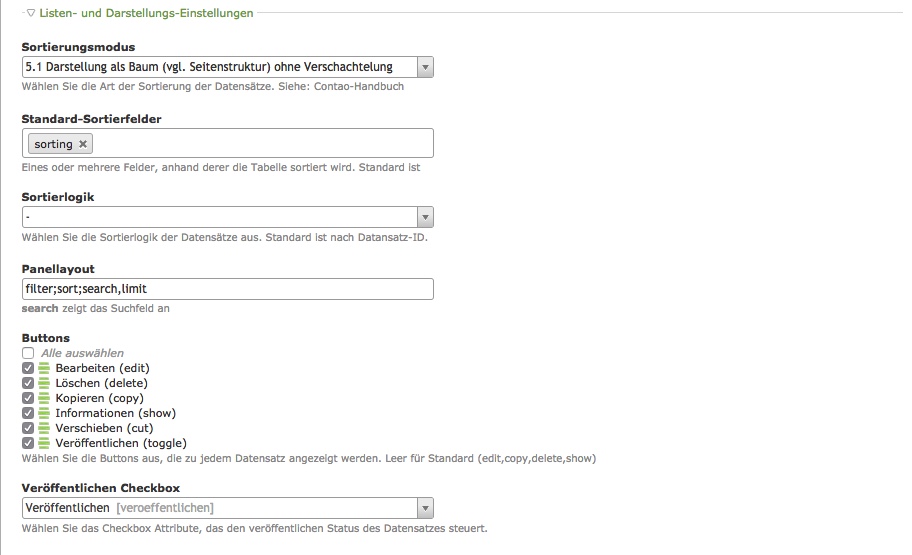Click the sorting tag text
The image size is (912, 555).
(x=54, y=144)
